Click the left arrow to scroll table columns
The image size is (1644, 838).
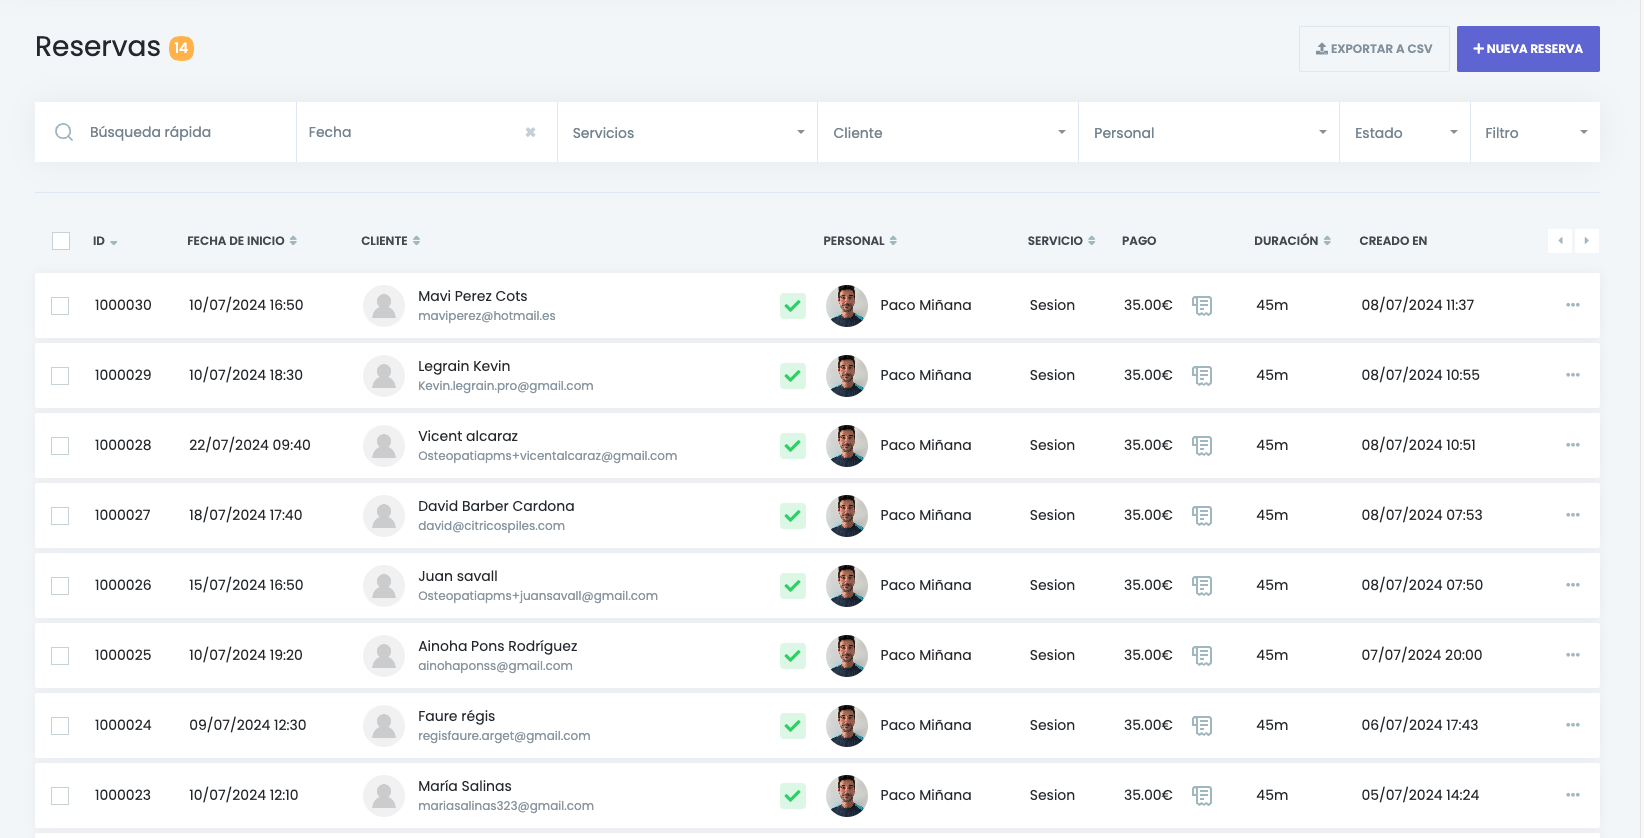point(1560,240)
